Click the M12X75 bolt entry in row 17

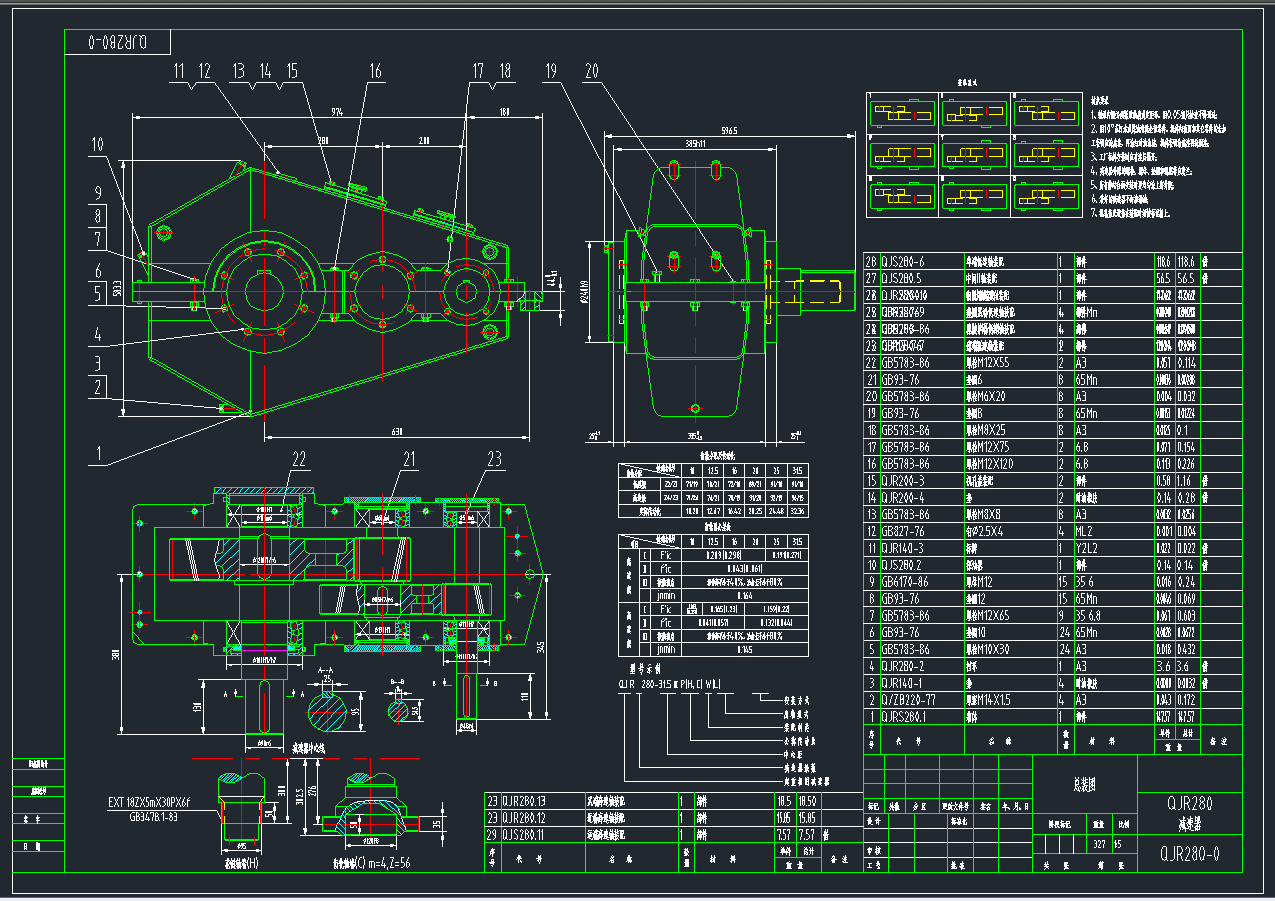[x=989, y=448]
